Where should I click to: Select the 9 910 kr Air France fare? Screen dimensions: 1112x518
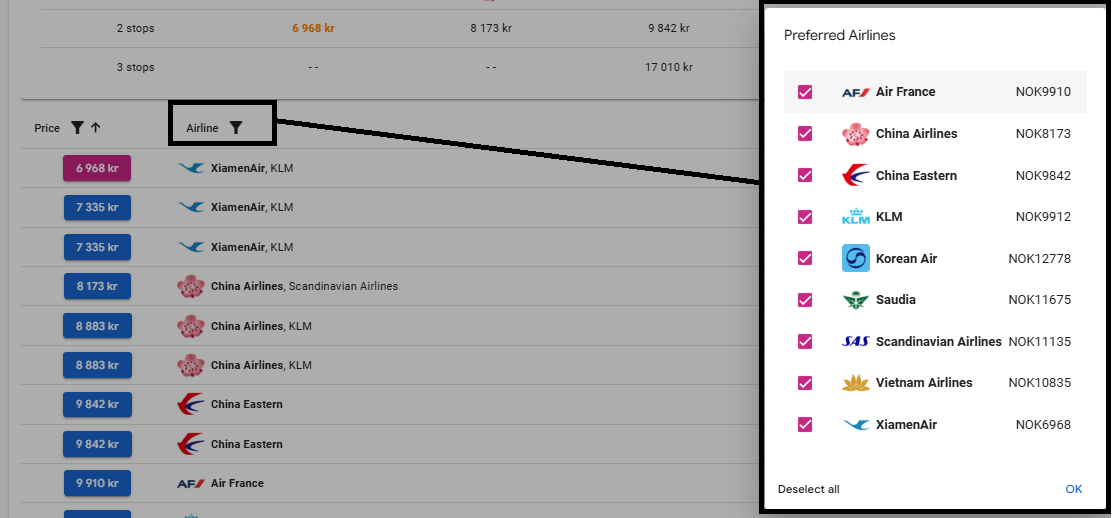point(97,483)
